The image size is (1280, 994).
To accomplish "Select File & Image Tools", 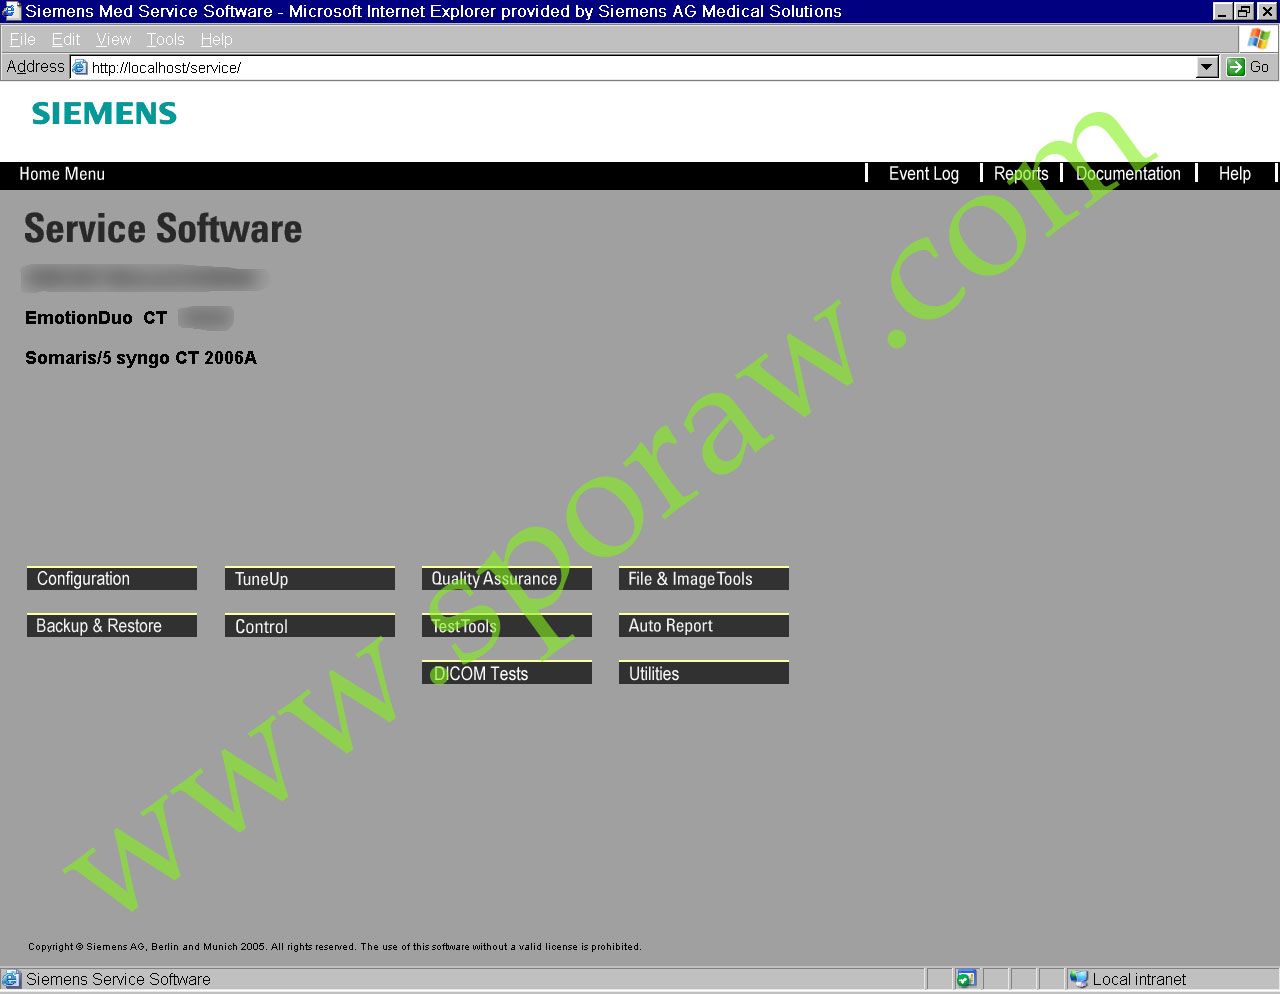I will tap(703, 579).
